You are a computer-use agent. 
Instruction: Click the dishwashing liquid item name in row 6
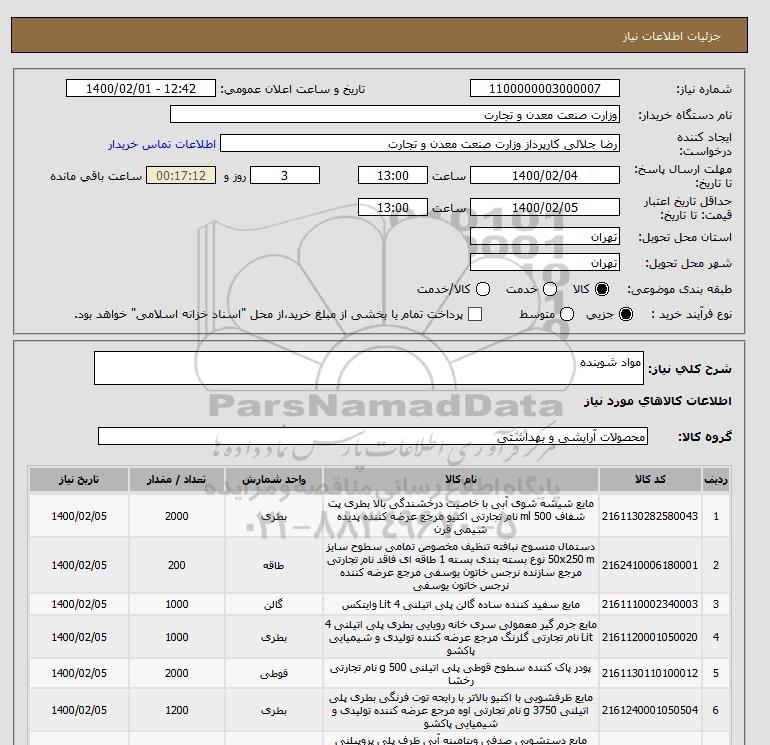pos(461,711)
